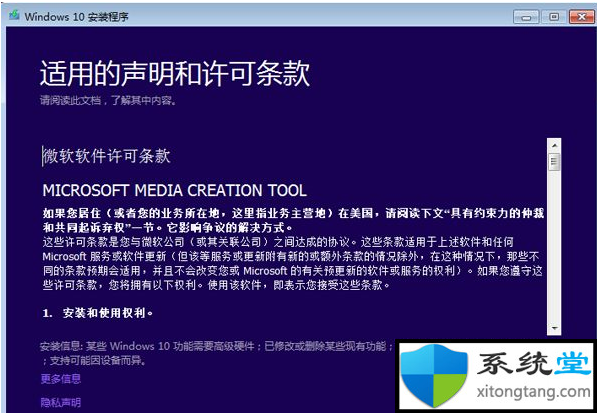Viewport: 597px width, 413px height.
Task: Click the 适用的声明和许可条款 page title
Action: point(175,73)
